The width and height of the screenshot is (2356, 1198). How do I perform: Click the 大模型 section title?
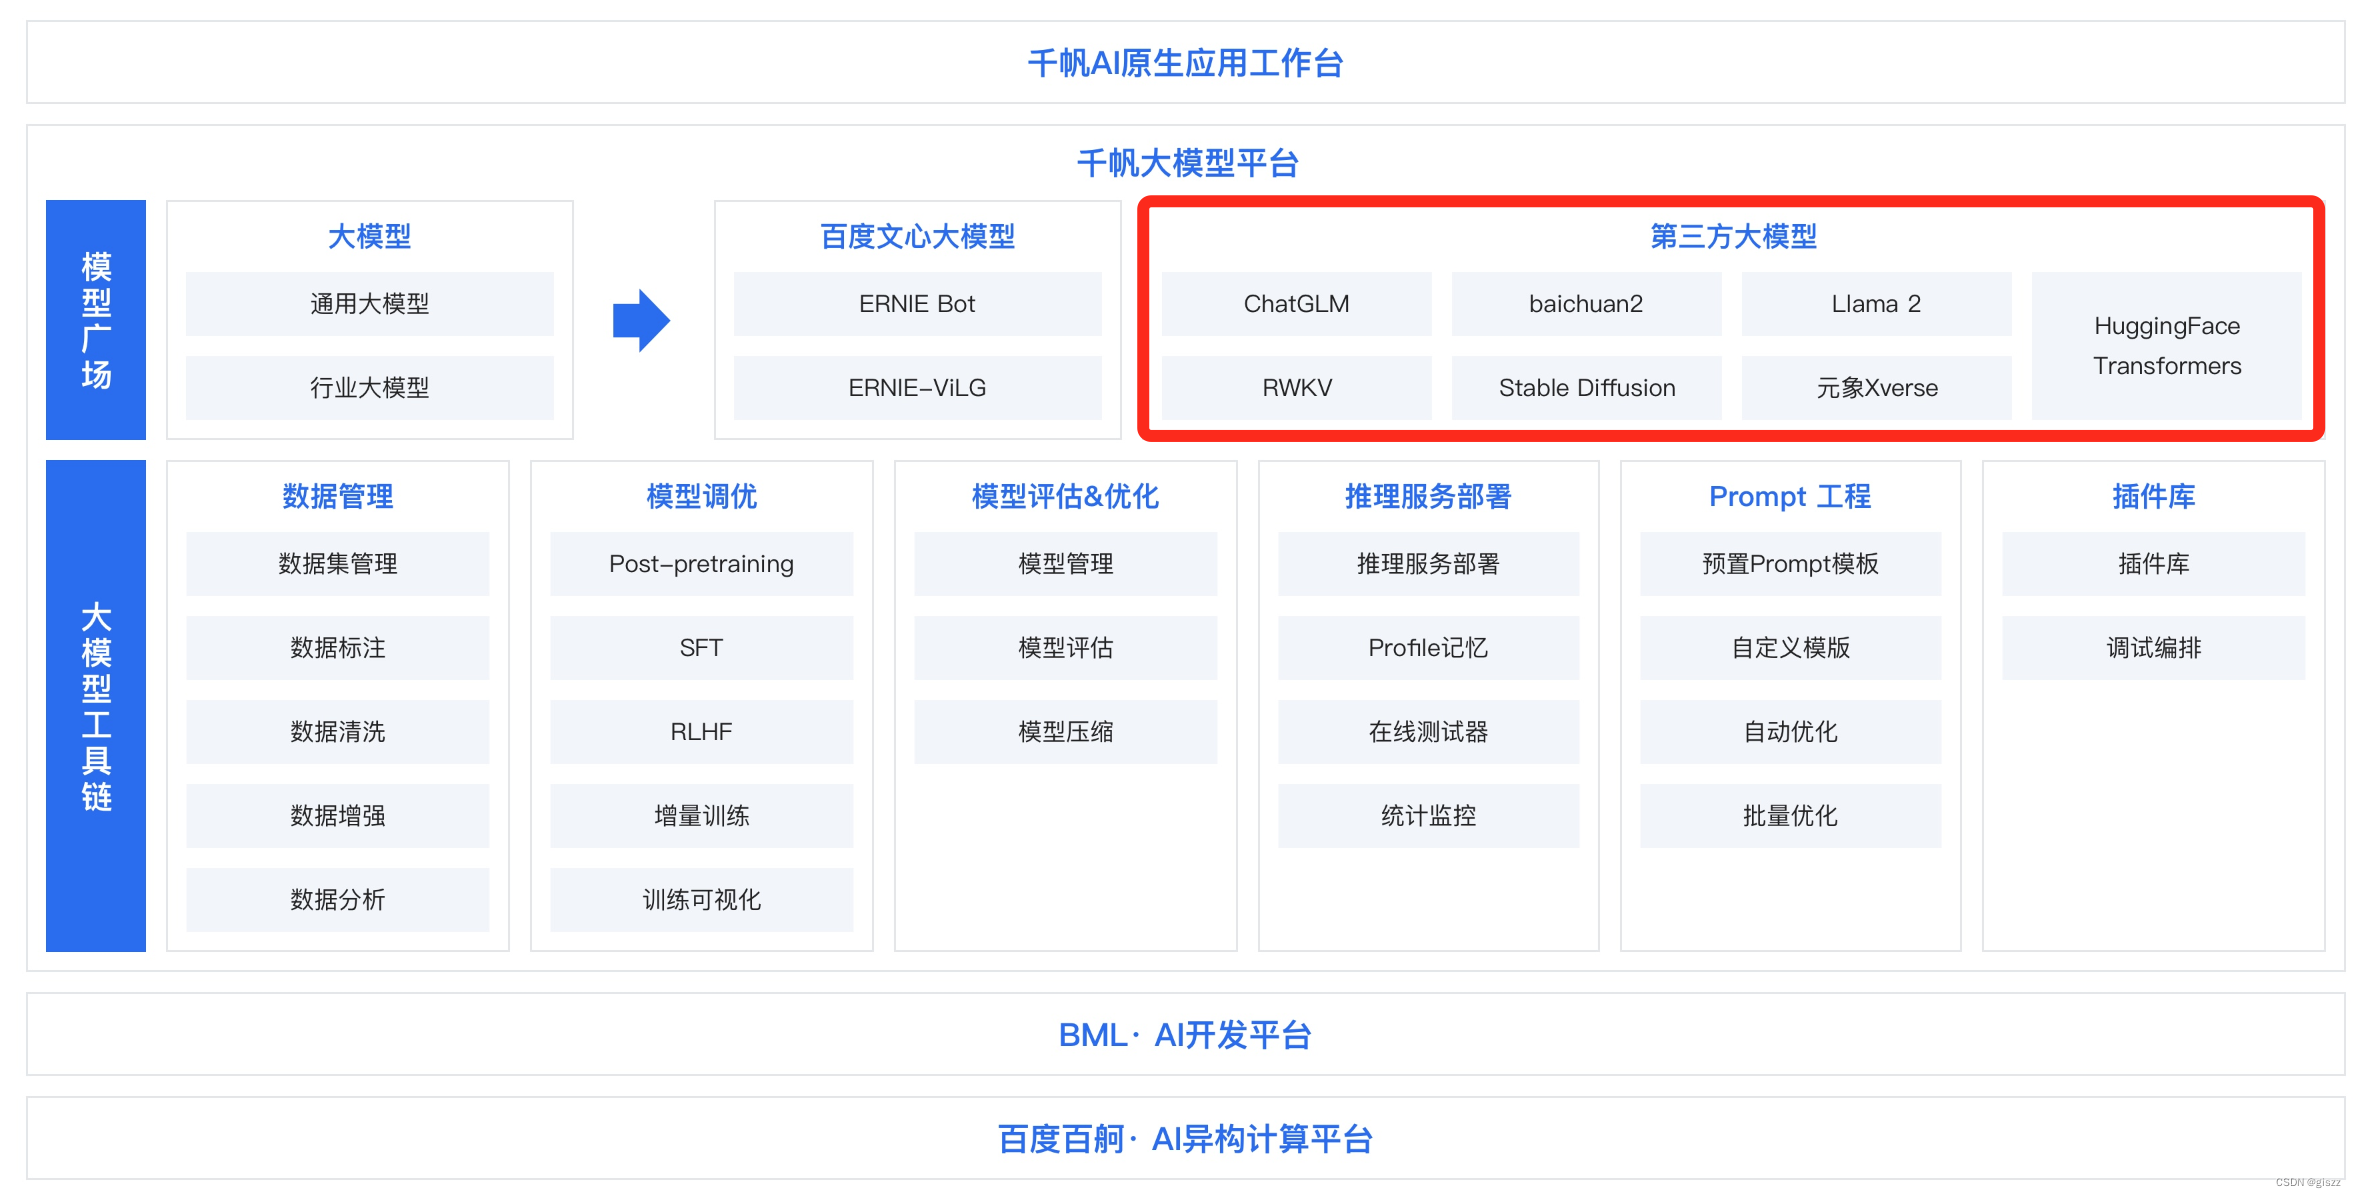369,236
